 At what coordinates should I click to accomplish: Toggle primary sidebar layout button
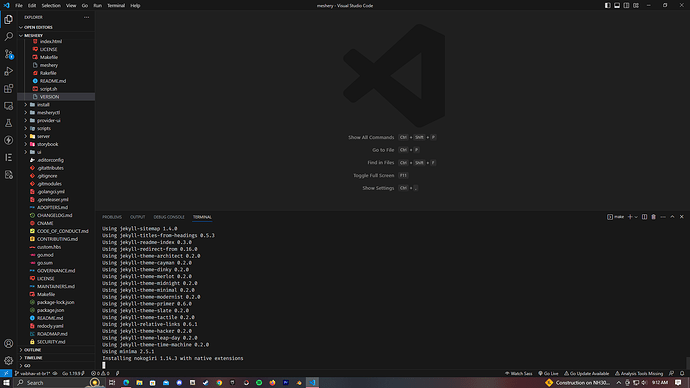click(x=607, y=5)
